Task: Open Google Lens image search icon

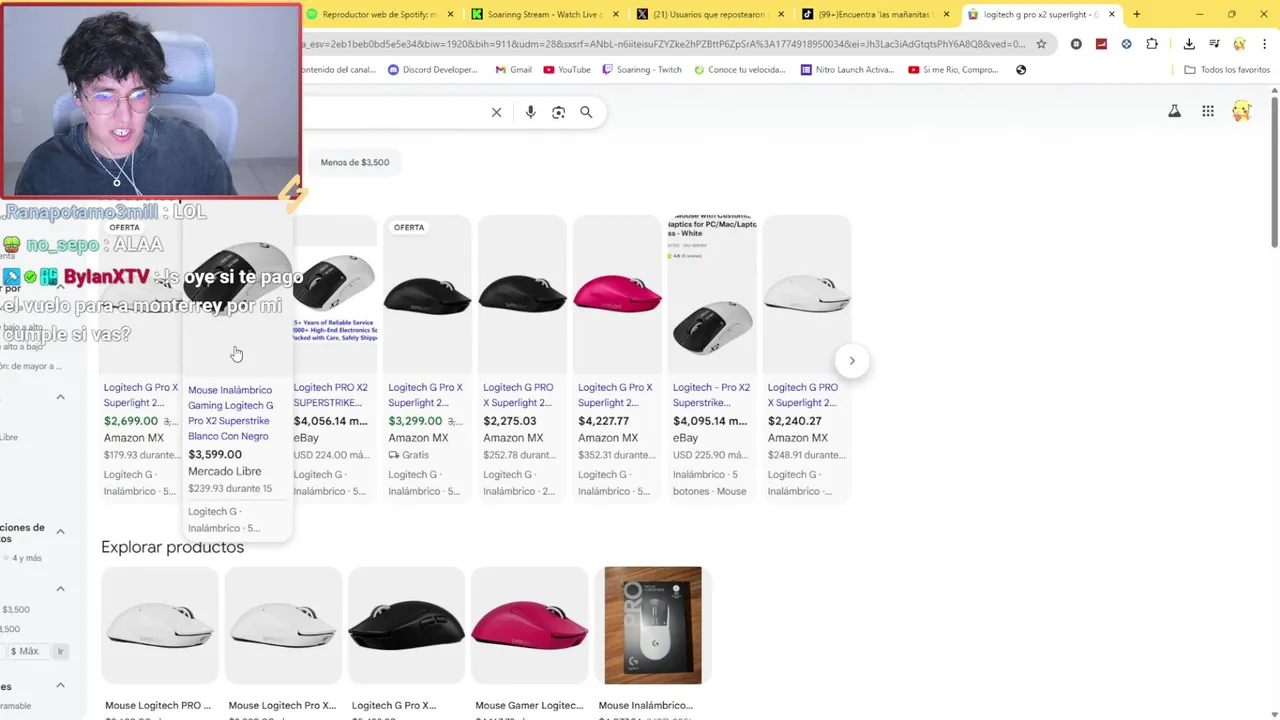Action: tap(558, 112)
